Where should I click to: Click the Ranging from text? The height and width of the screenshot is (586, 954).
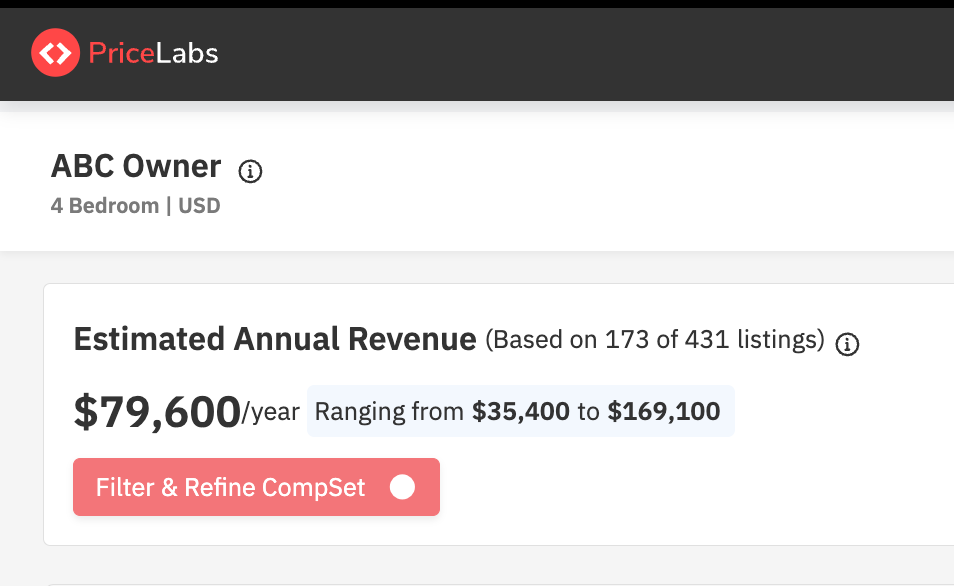(389, 411)
